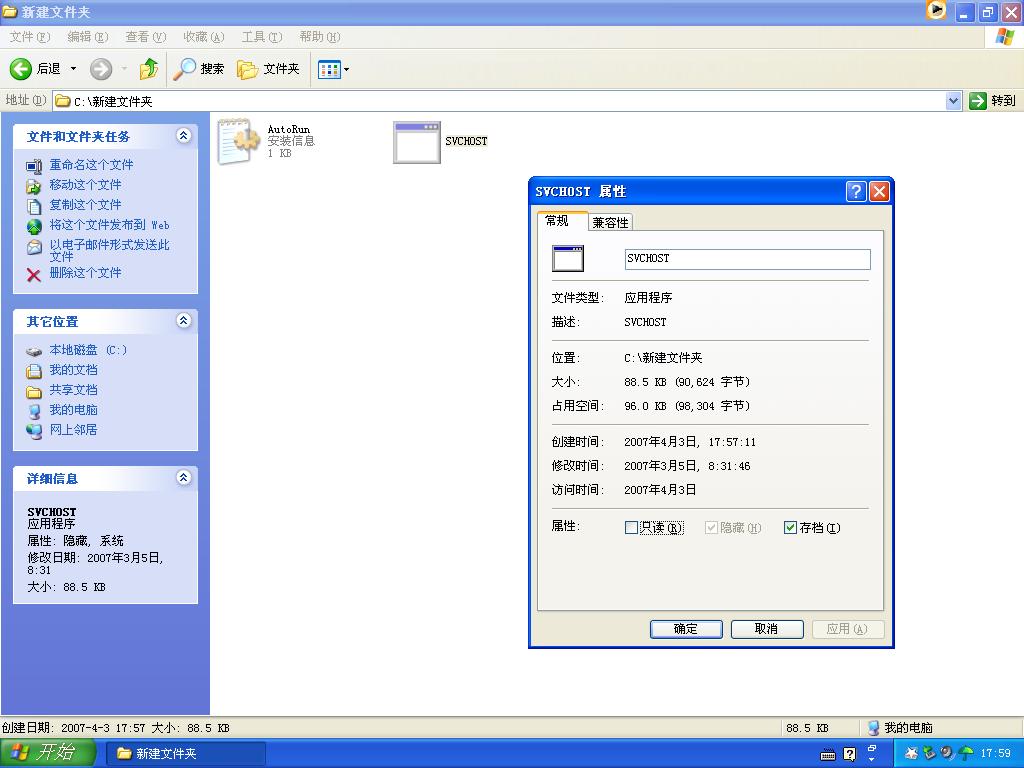The width and height of the screenshot is (1024, 768).
Task: Click the Windows flag logo in menu bar
Action: 1004,37
